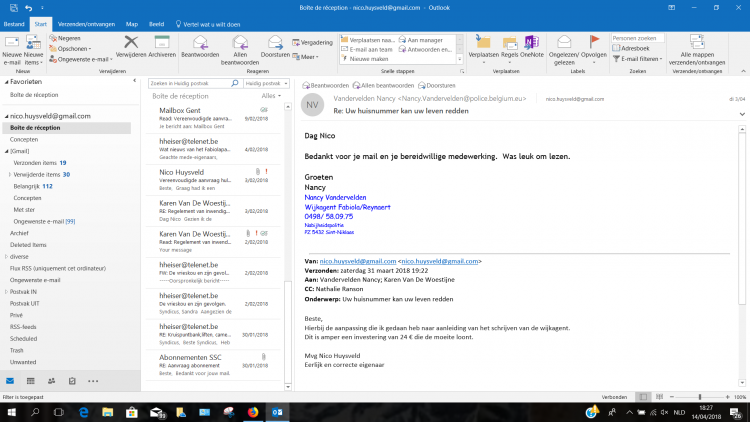Screen dimensions: 750x422
Task: Open the OneNote ribbon icon
Action: [x=531, y=46]
